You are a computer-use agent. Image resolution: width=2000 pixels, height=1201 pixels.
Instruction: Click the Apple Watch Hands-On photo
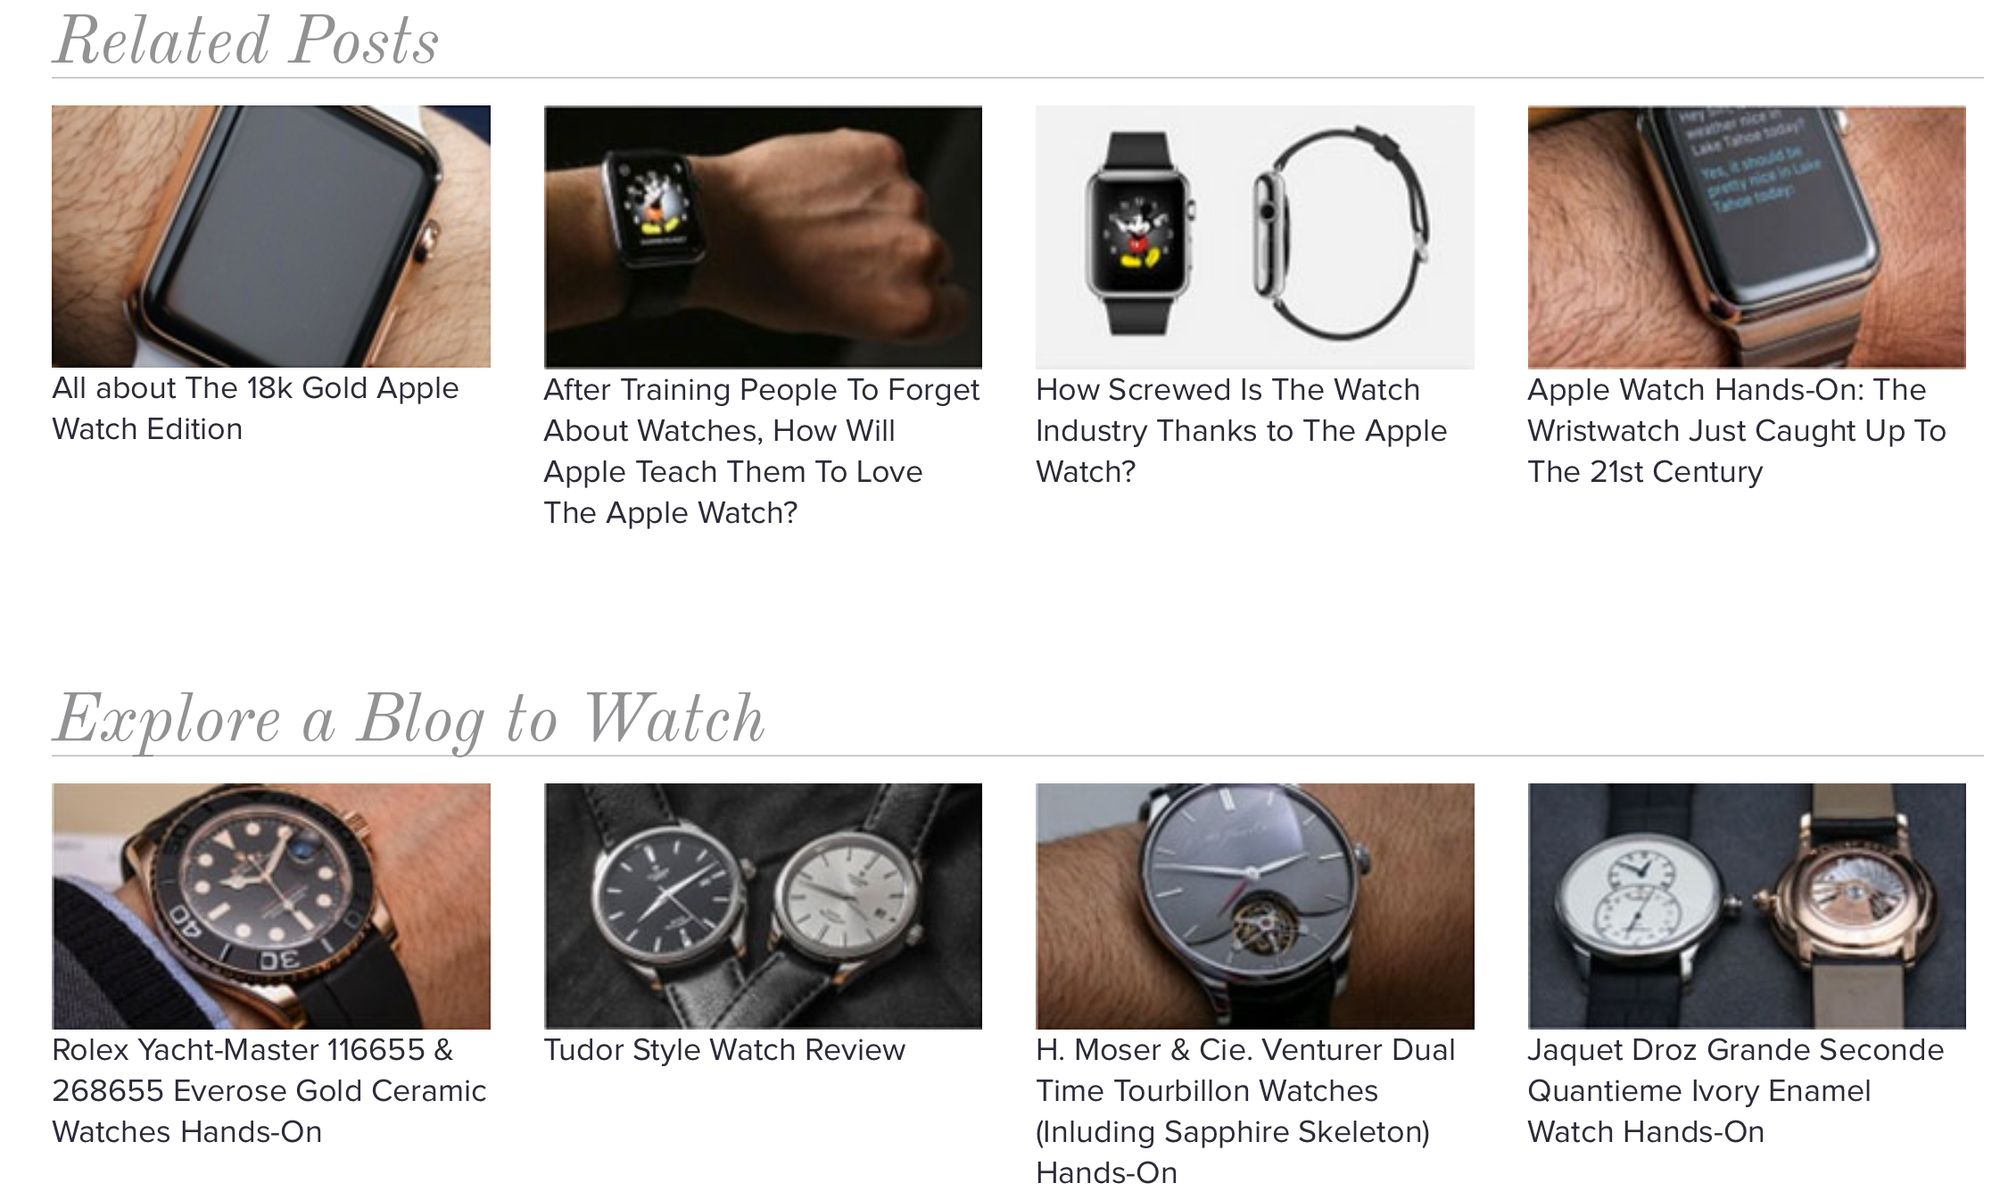(1746, 237)
